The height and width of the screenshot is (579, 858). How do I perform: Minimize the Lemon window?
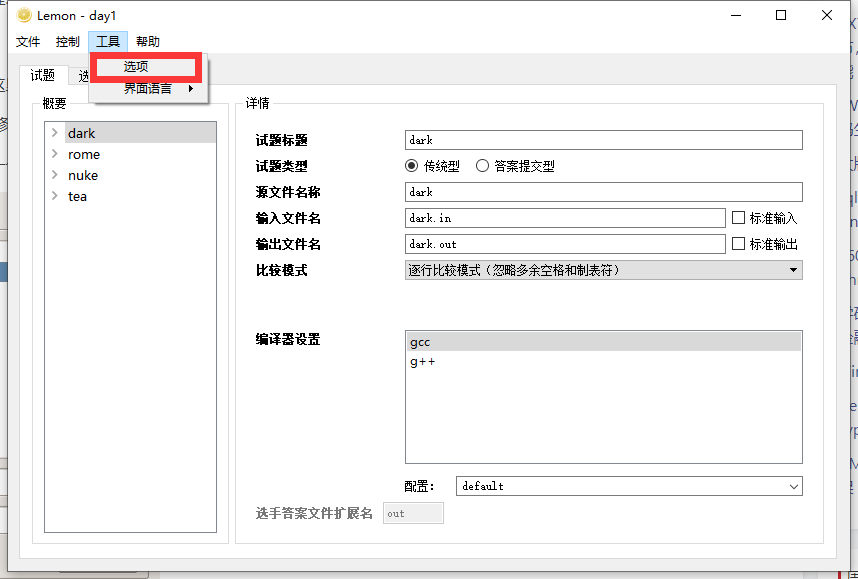736,15
